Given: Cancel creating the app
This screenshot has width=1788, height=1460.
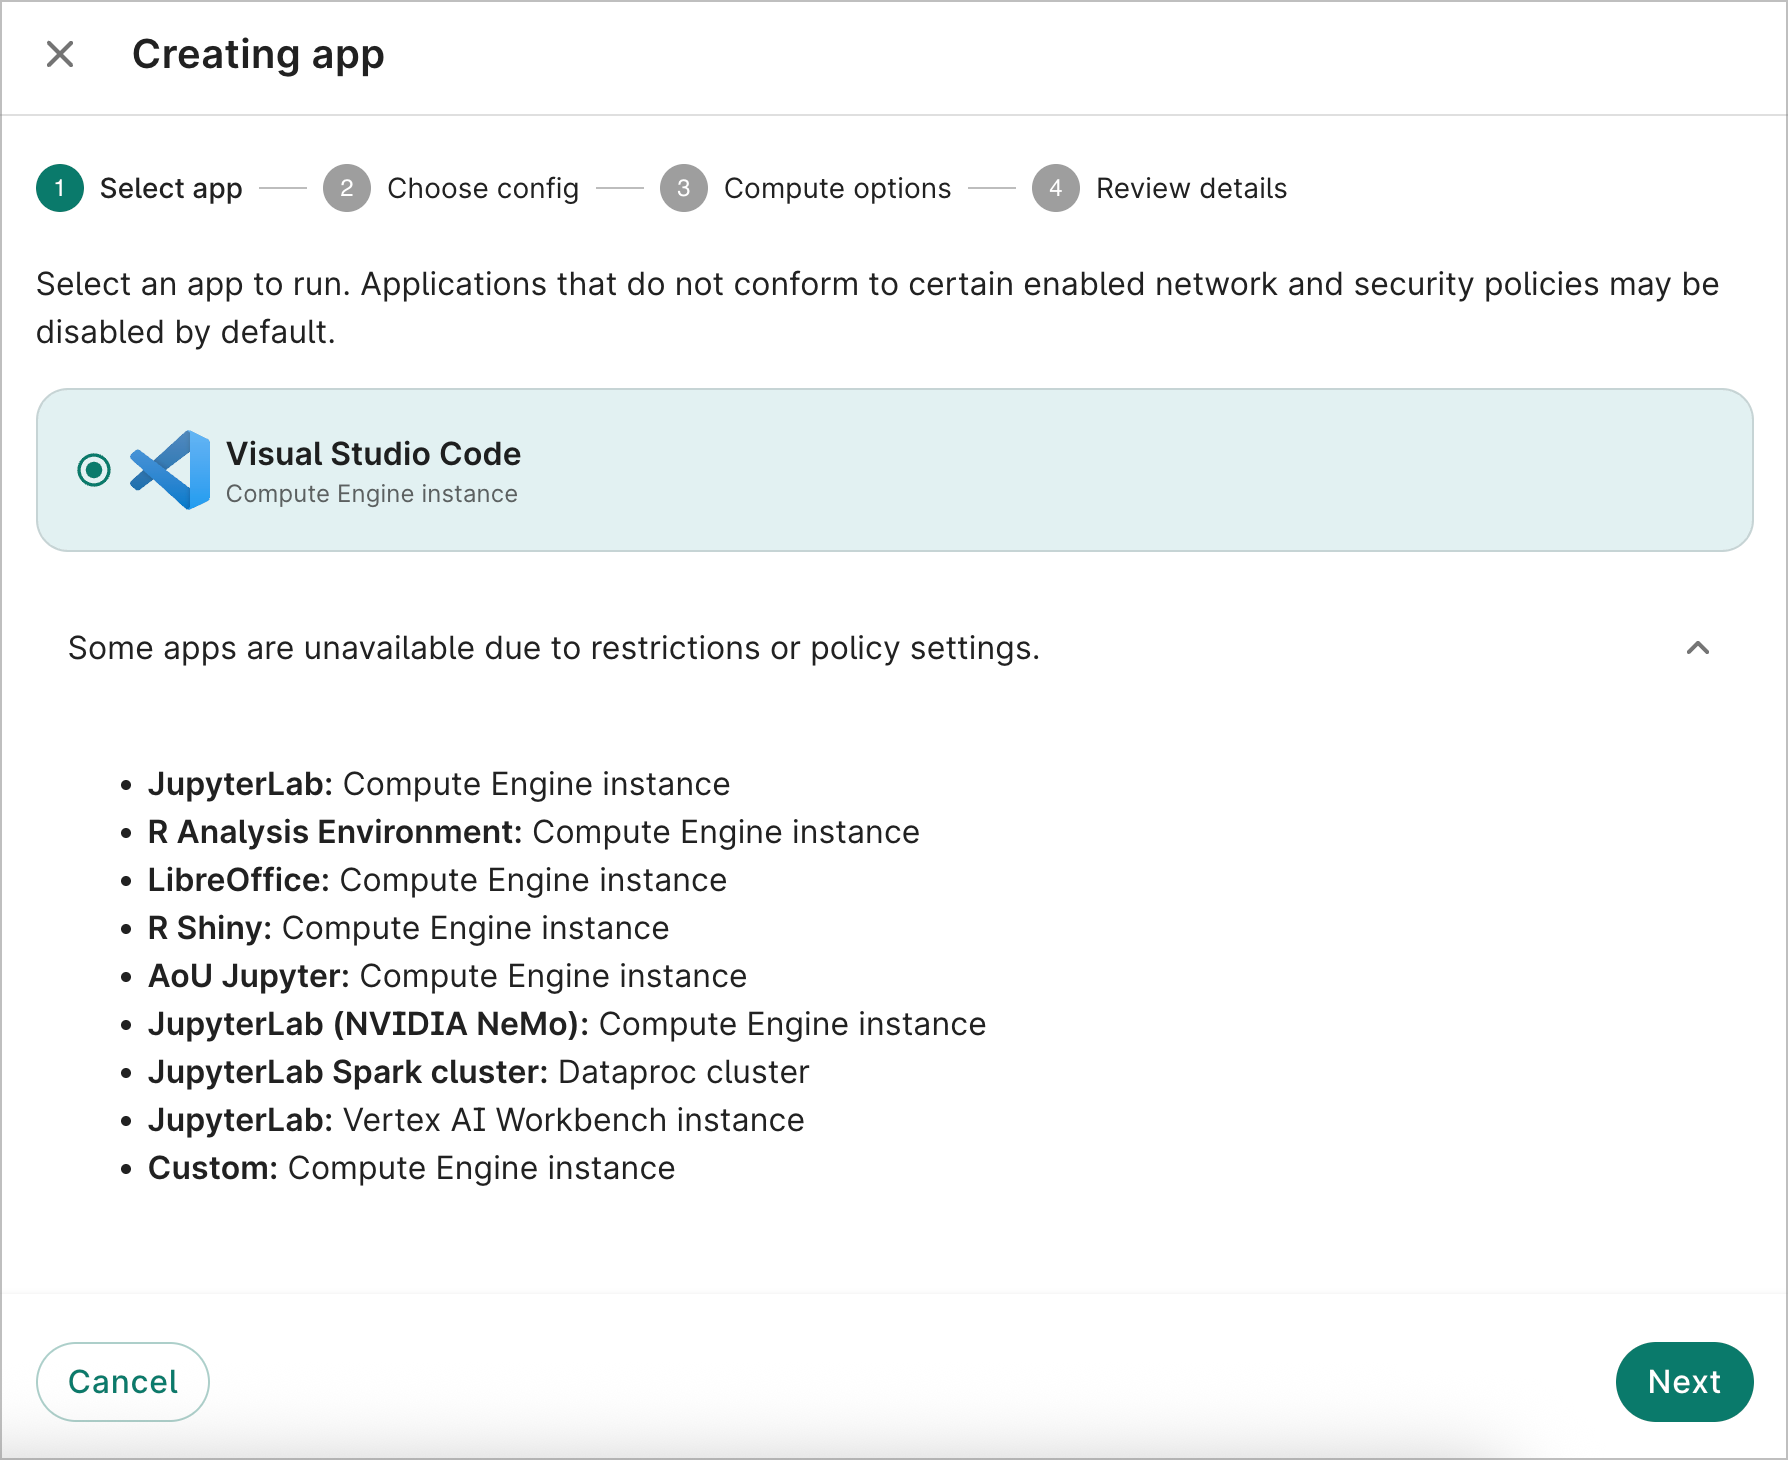Looking at the screenshot, I should point(122,1382).
